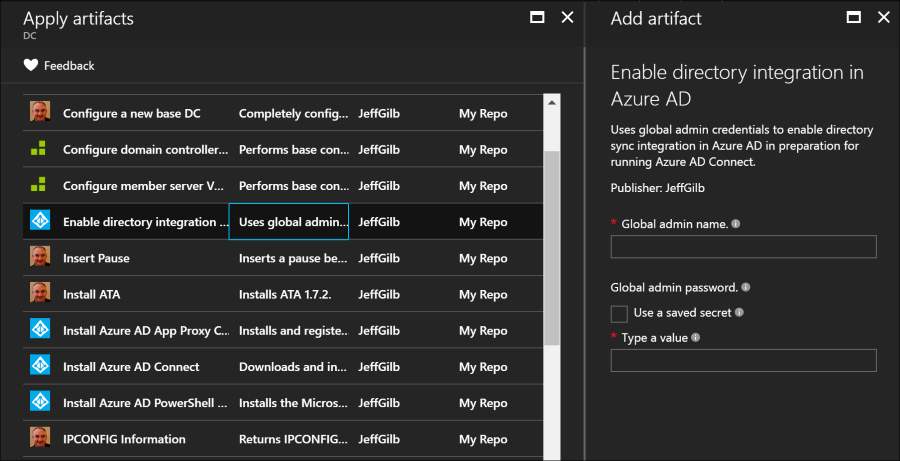Click info icon beside Use a saved secret
This screenshot has height=461, width=900.
tap(739, 312)
